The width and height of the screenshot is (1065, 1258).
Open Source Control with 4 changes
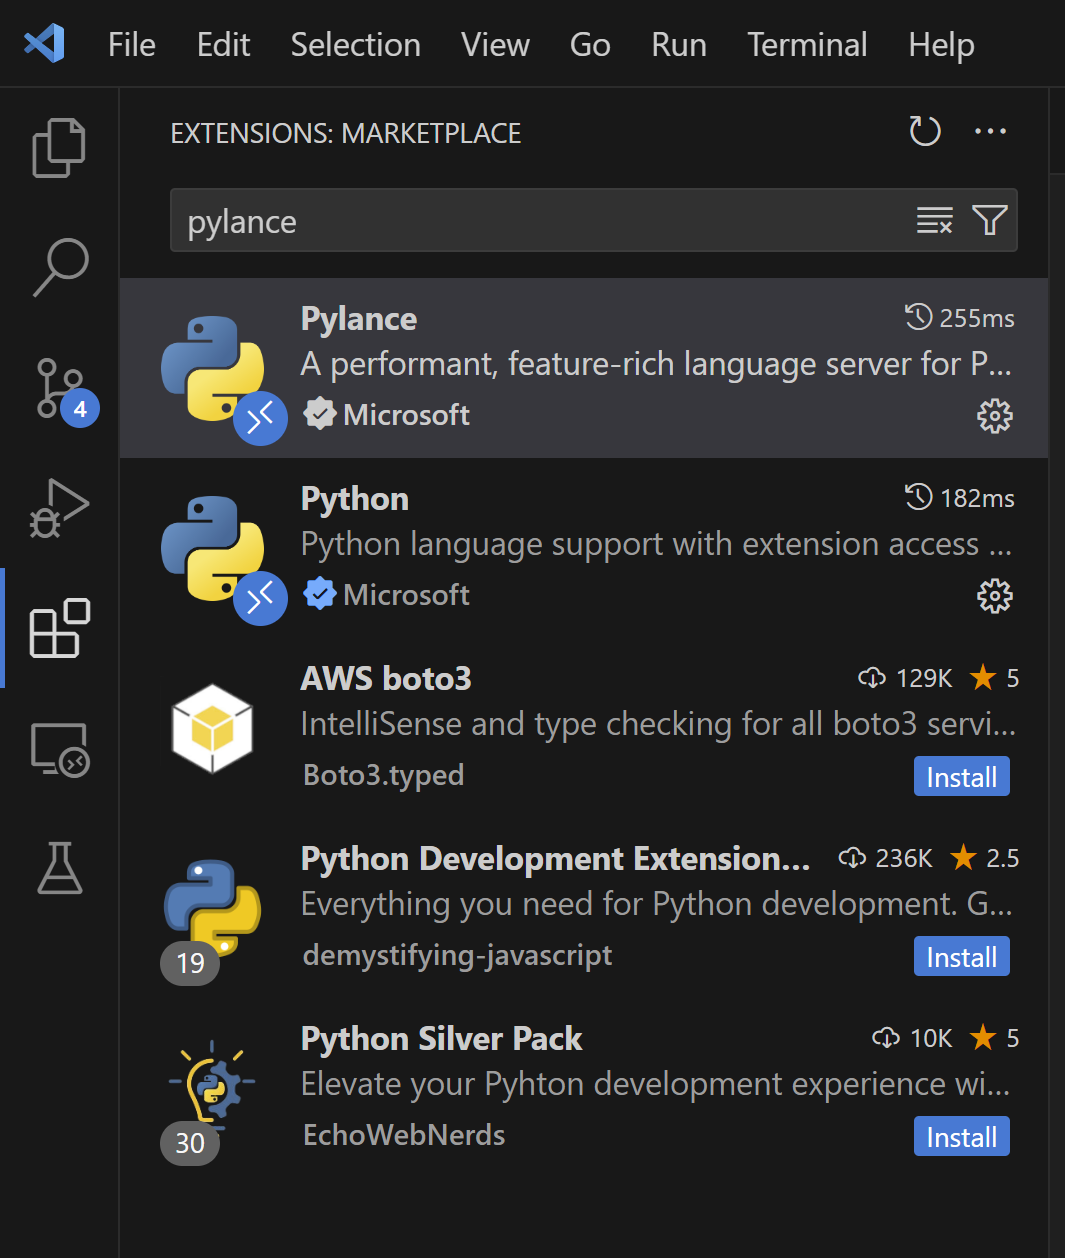(60, 389)
